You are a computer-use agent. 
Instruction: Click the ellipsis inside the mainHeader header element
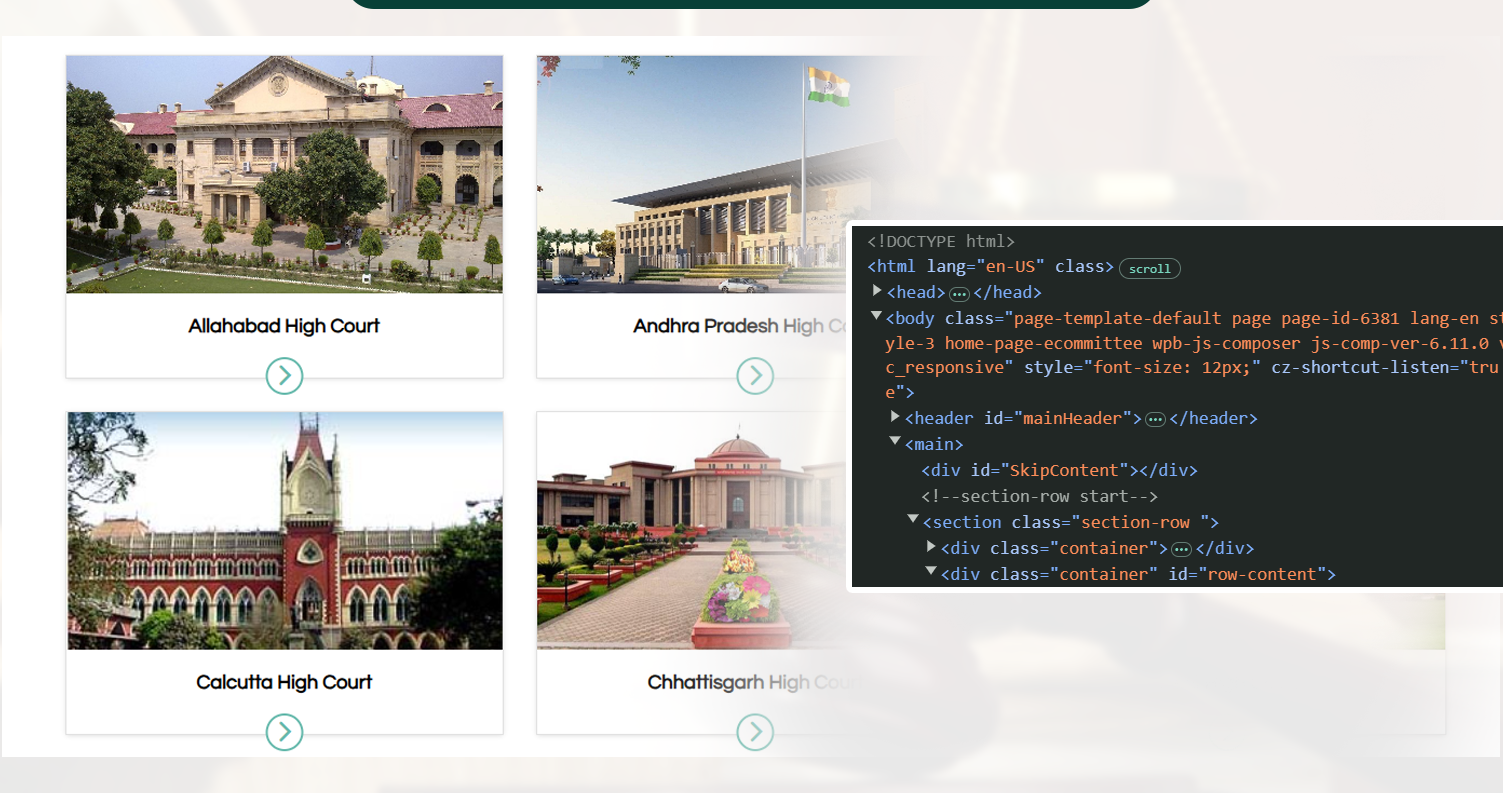click(x=1155, y=418)
